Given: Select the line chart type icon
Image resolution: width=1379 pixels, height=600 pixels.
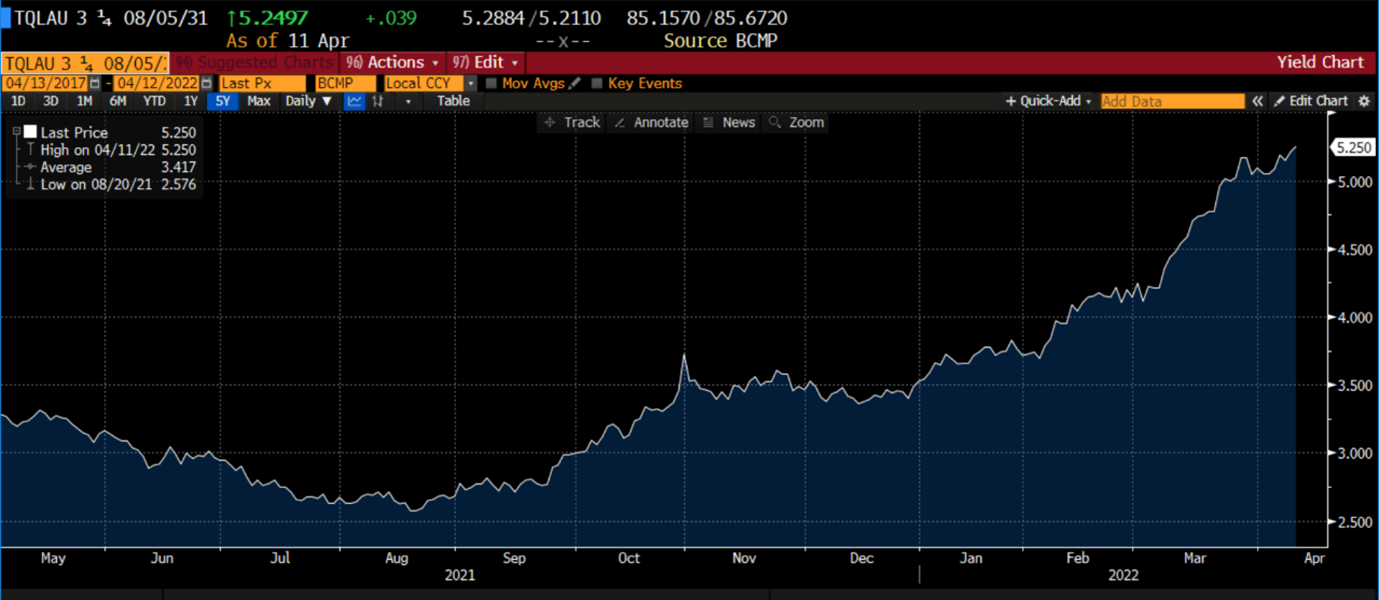Looking at the screenshot, I should pyautogui.click(x=354, y=101).
